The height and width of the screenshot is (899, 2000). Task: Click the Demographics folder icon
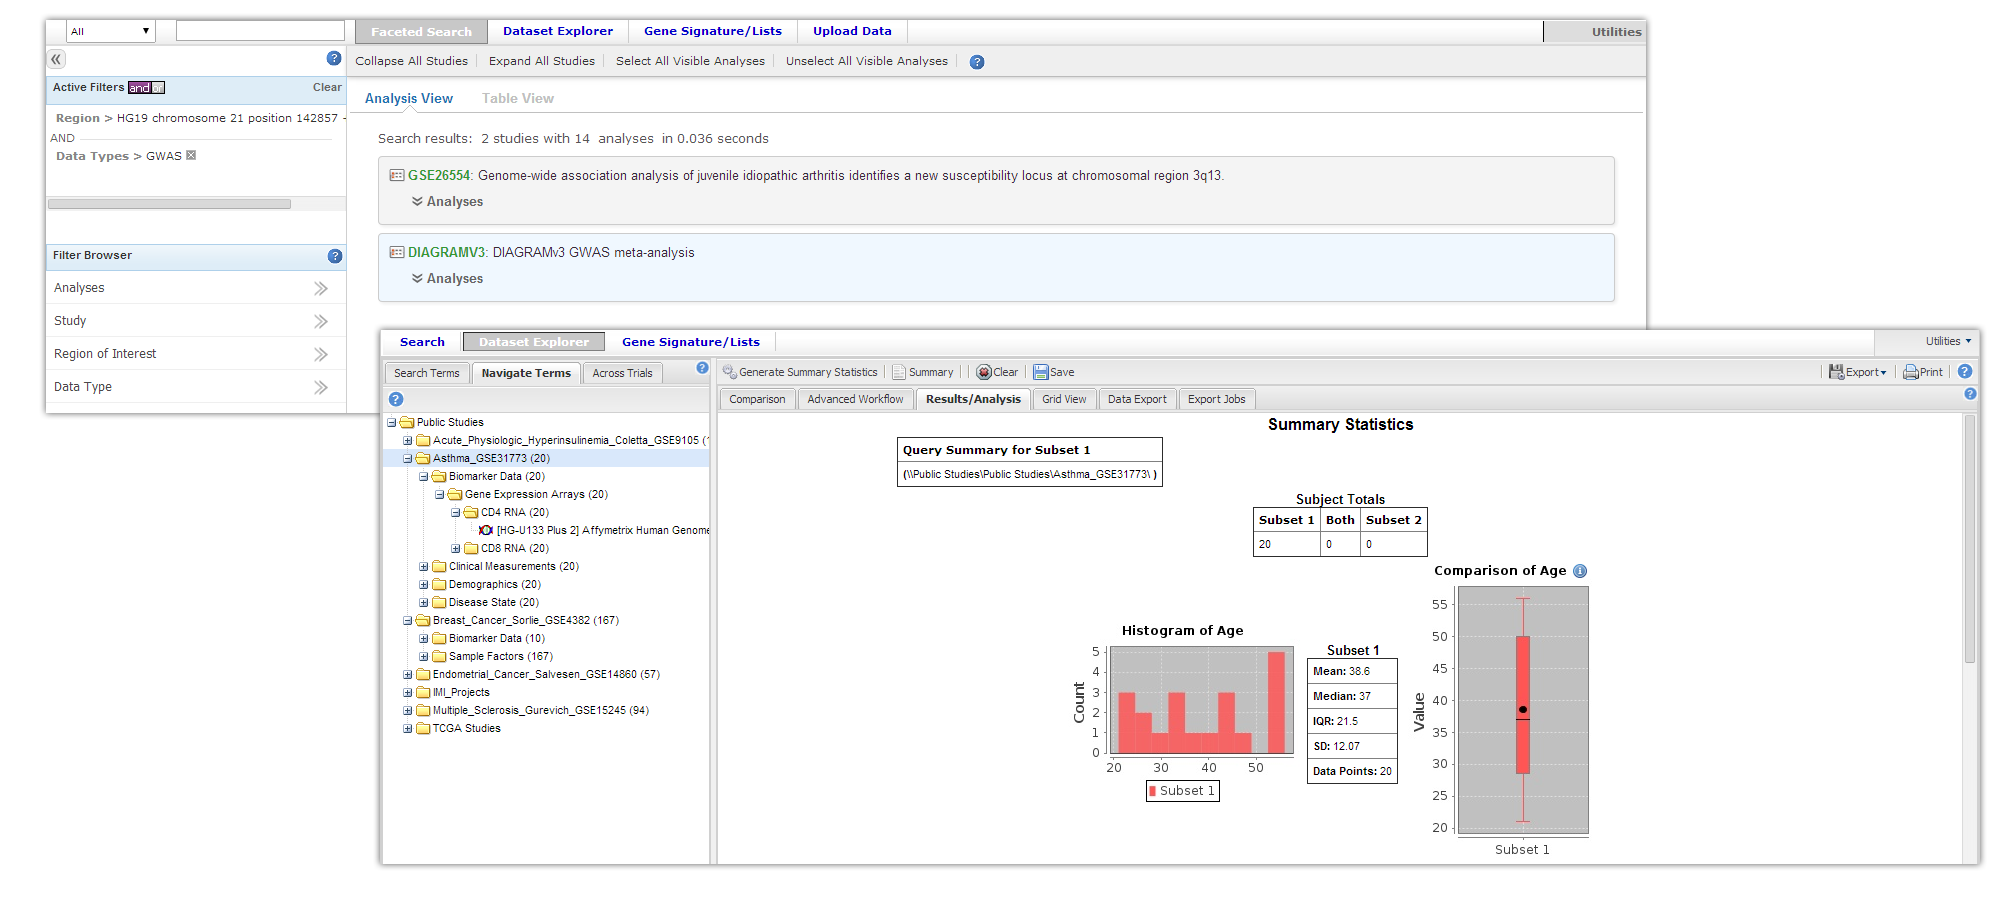[x=439, y=584]
